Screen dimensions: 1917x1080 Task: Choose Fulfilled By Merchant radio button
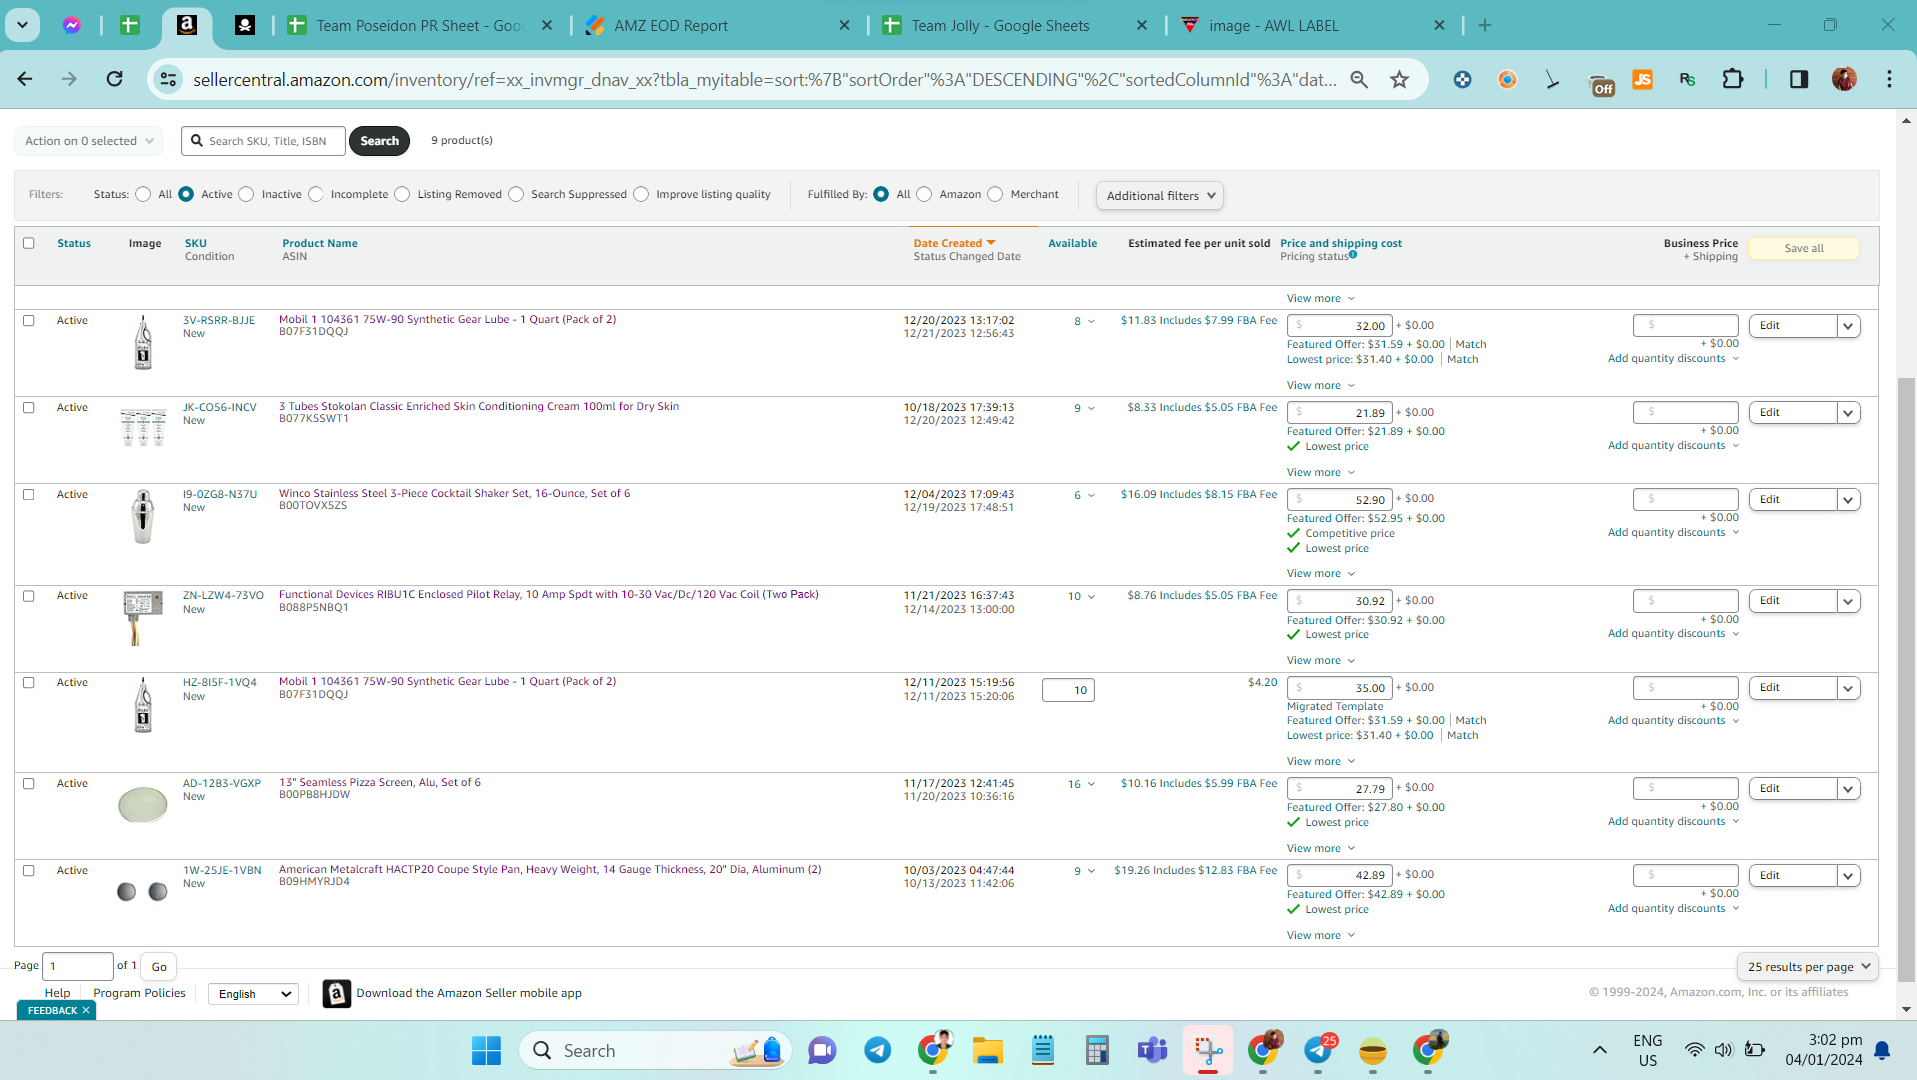[995, 194]
